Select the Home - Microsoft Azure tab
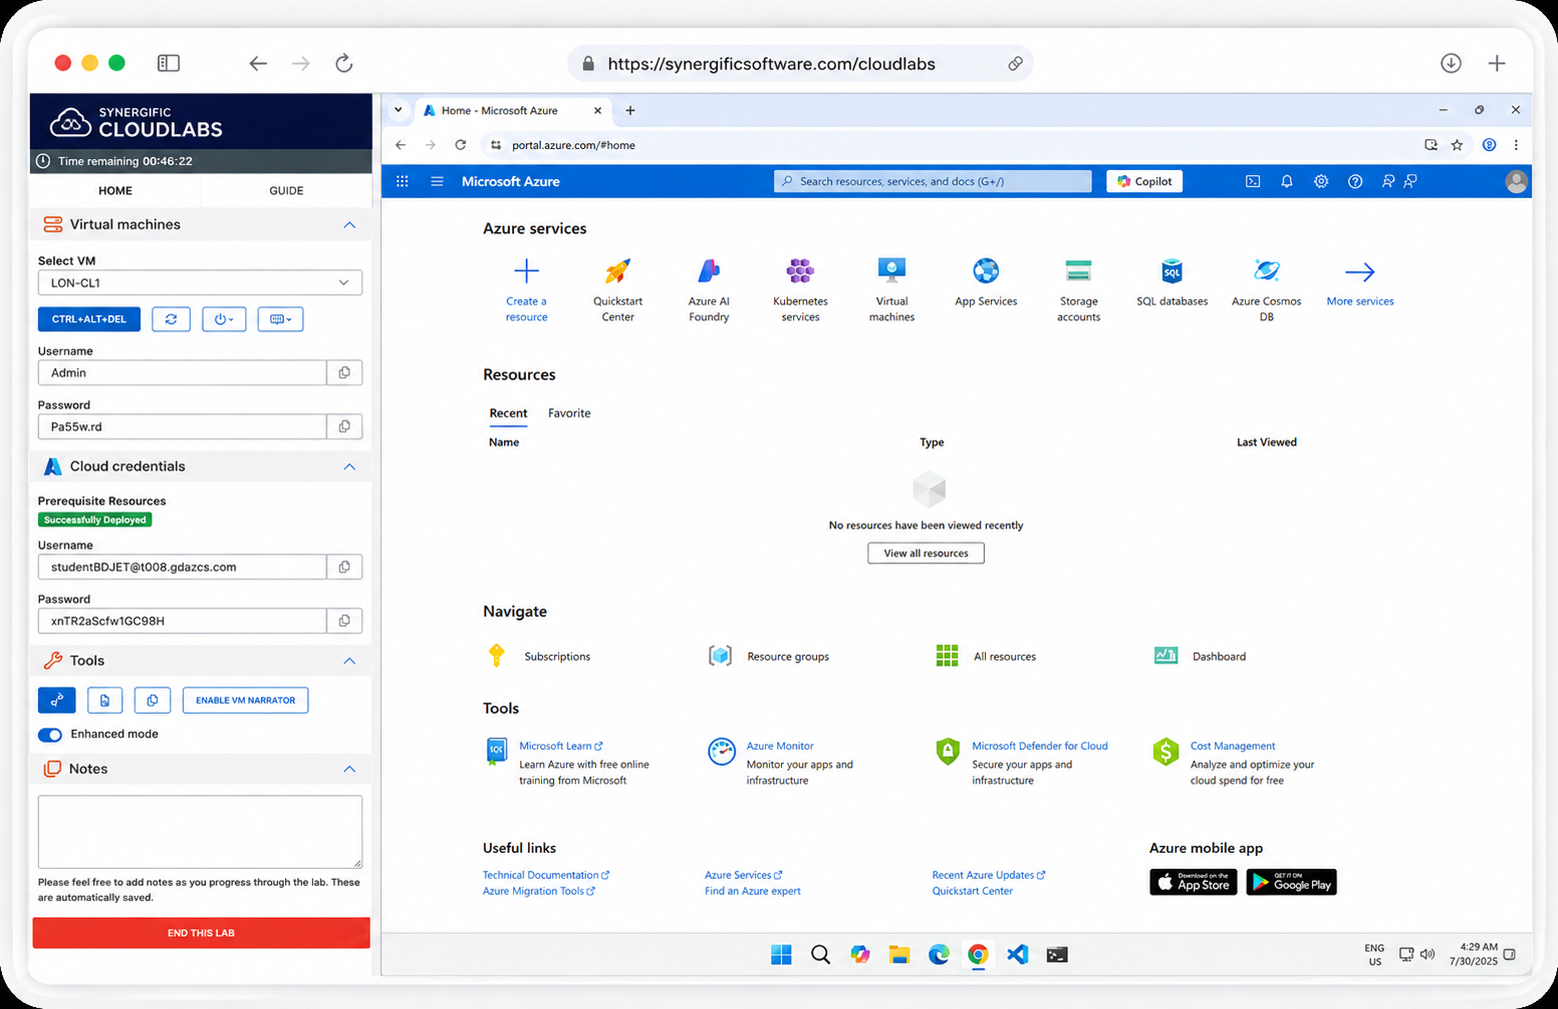The width and height of the screenshot is (1558, 1009). click(x=513, y=110)
